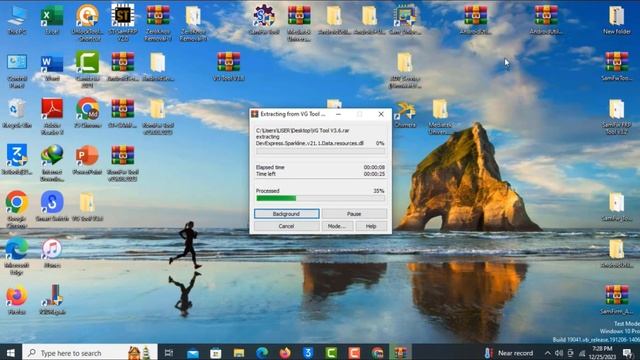The width and height of the screenshot is (640, 360).
Task: Select the Google Chrome desktop shortcut
Action: point(17,210)
